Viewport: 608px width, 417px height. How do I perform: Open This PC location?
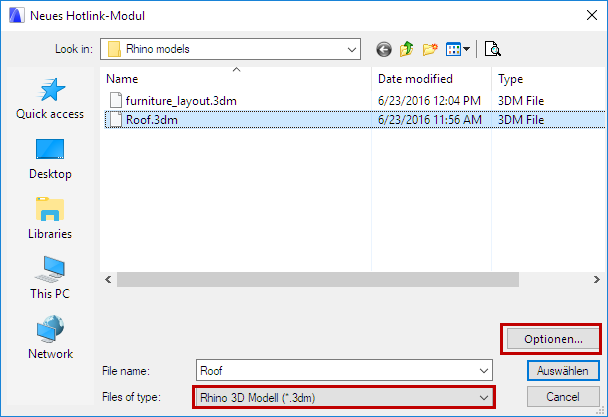click(x=50, y=278)
